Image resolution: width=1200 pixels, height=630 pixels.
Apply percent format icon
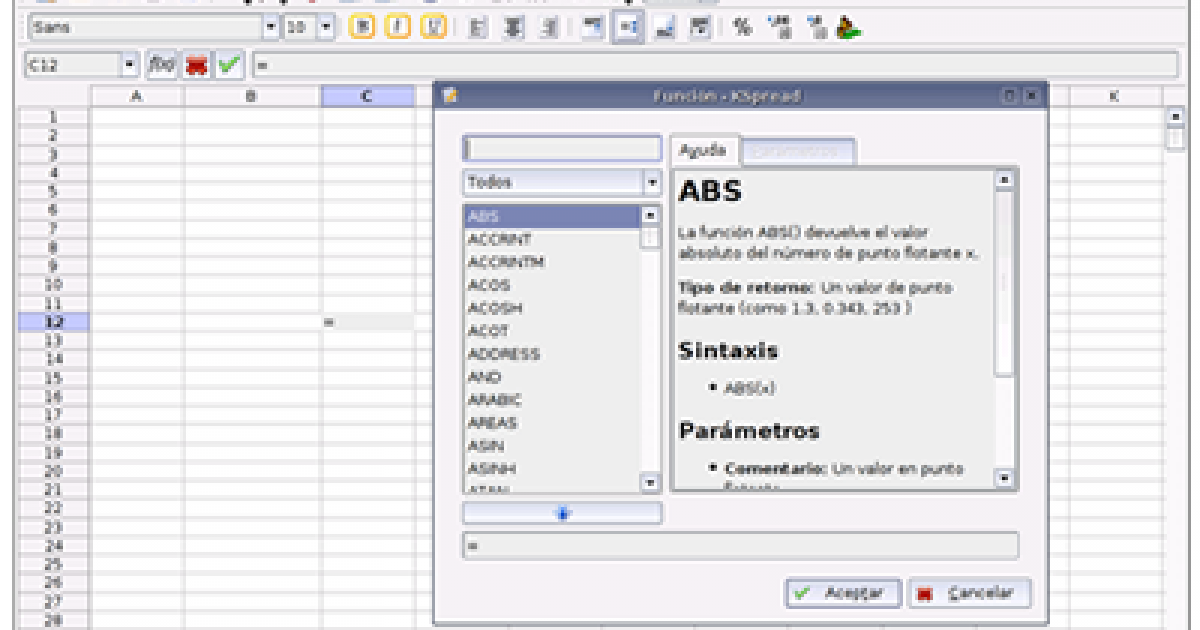tap(742, 29)
